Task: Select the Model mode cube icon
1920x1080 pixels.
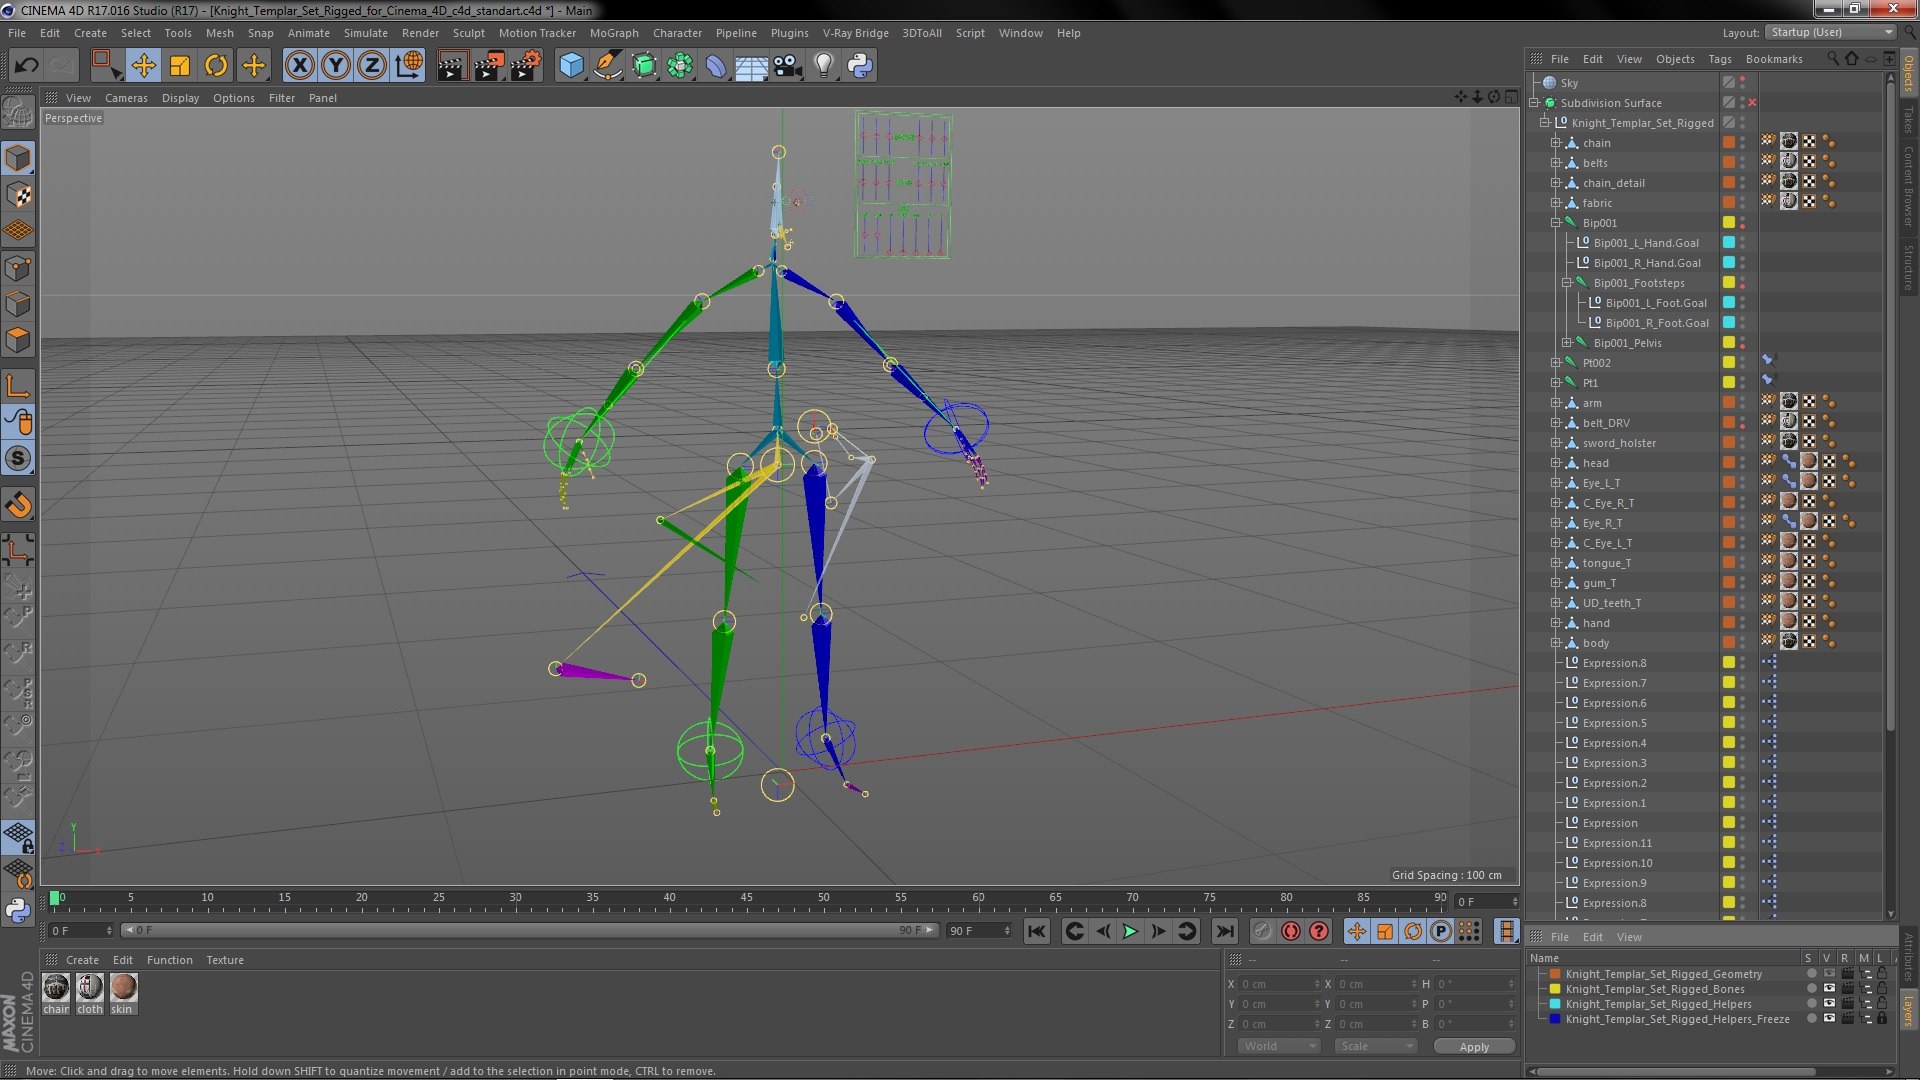Action: pos(18,158)
